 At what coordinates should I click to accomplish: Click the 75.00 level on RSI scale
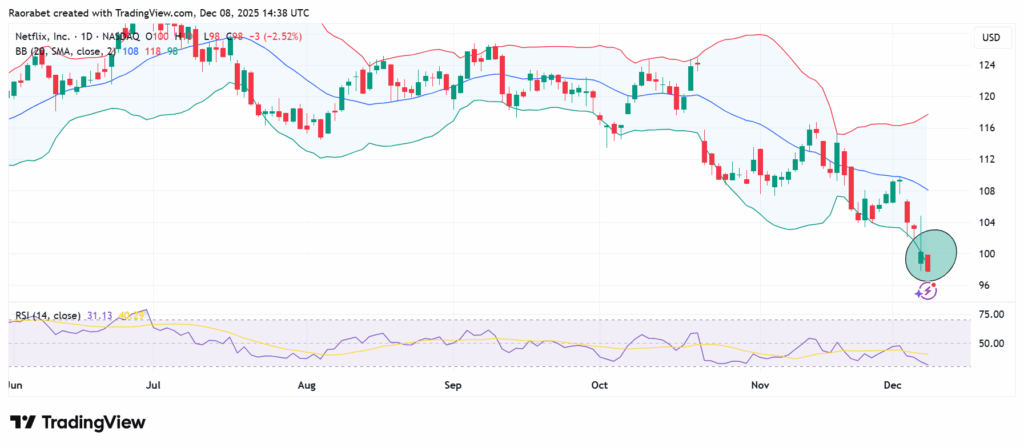pos(991,314)
